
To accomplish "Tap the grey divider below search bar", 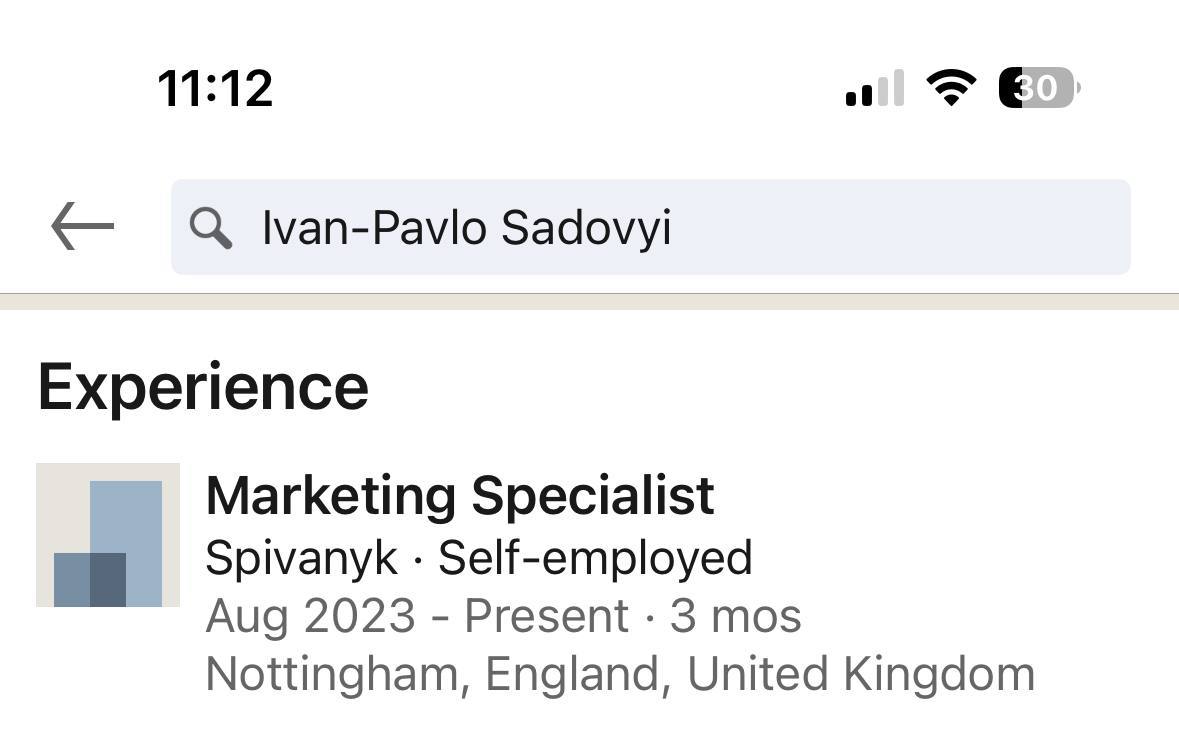I will pyautogui.click(x=589, y=301).
